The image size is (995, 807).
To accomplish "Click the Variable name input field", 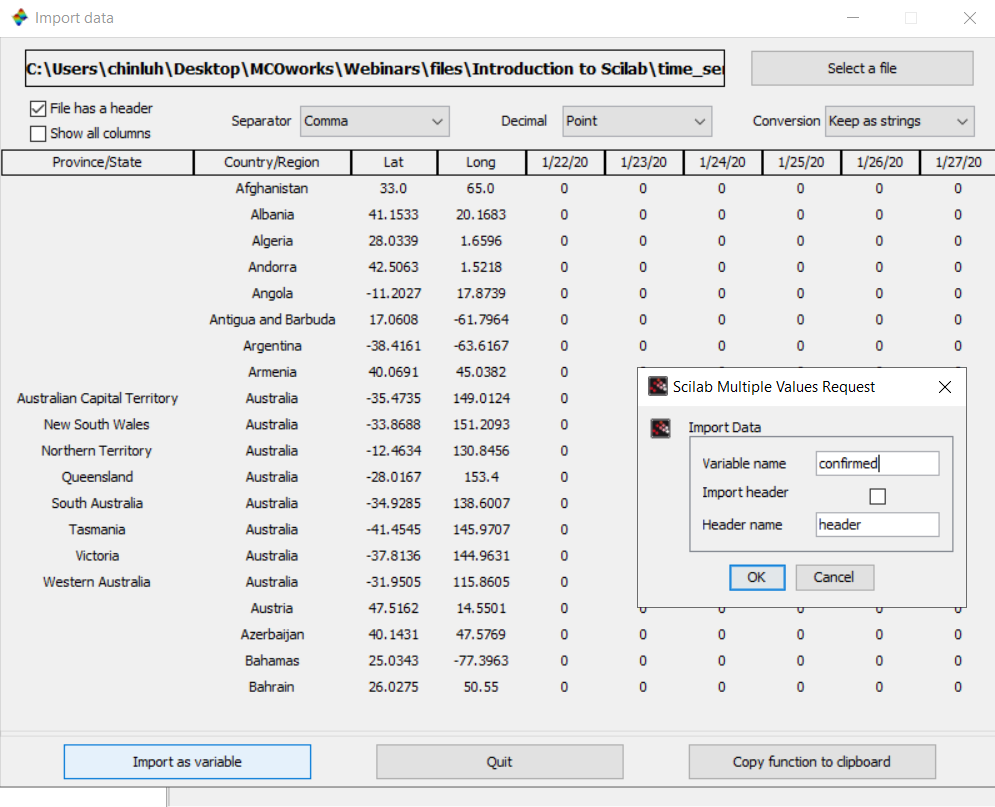I will click(x=877, y=464).
